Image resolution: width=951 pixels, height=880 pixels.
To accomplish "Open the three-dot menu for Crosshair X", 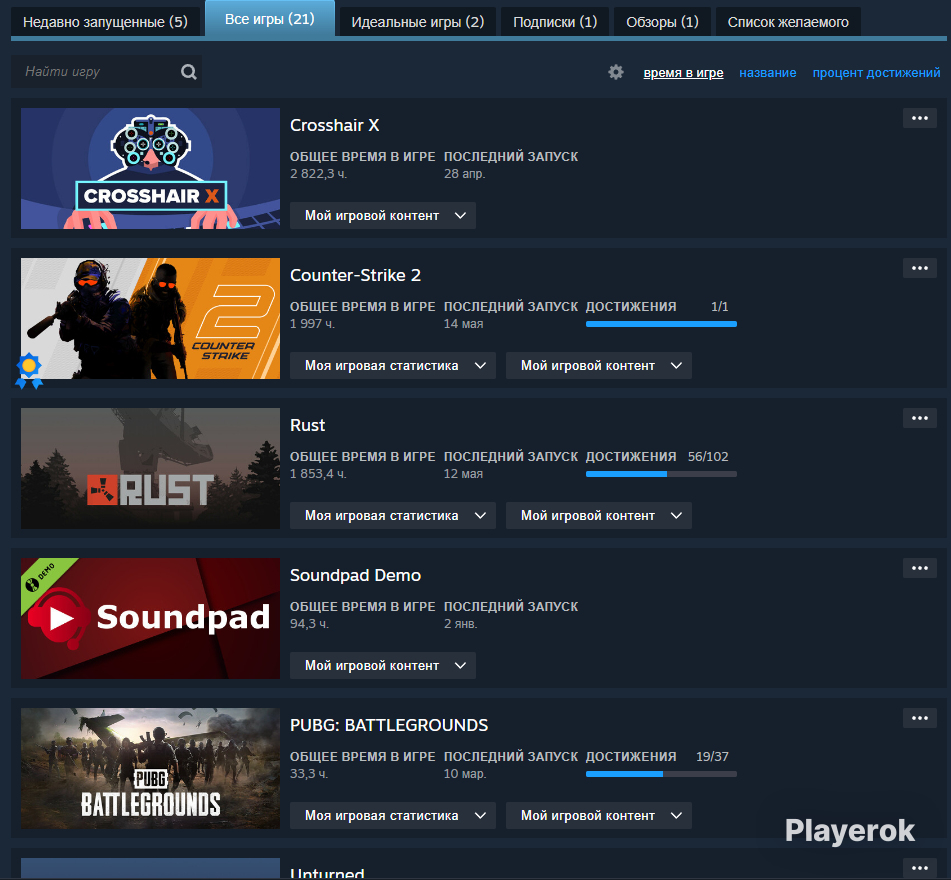I will tap(919, 118).
